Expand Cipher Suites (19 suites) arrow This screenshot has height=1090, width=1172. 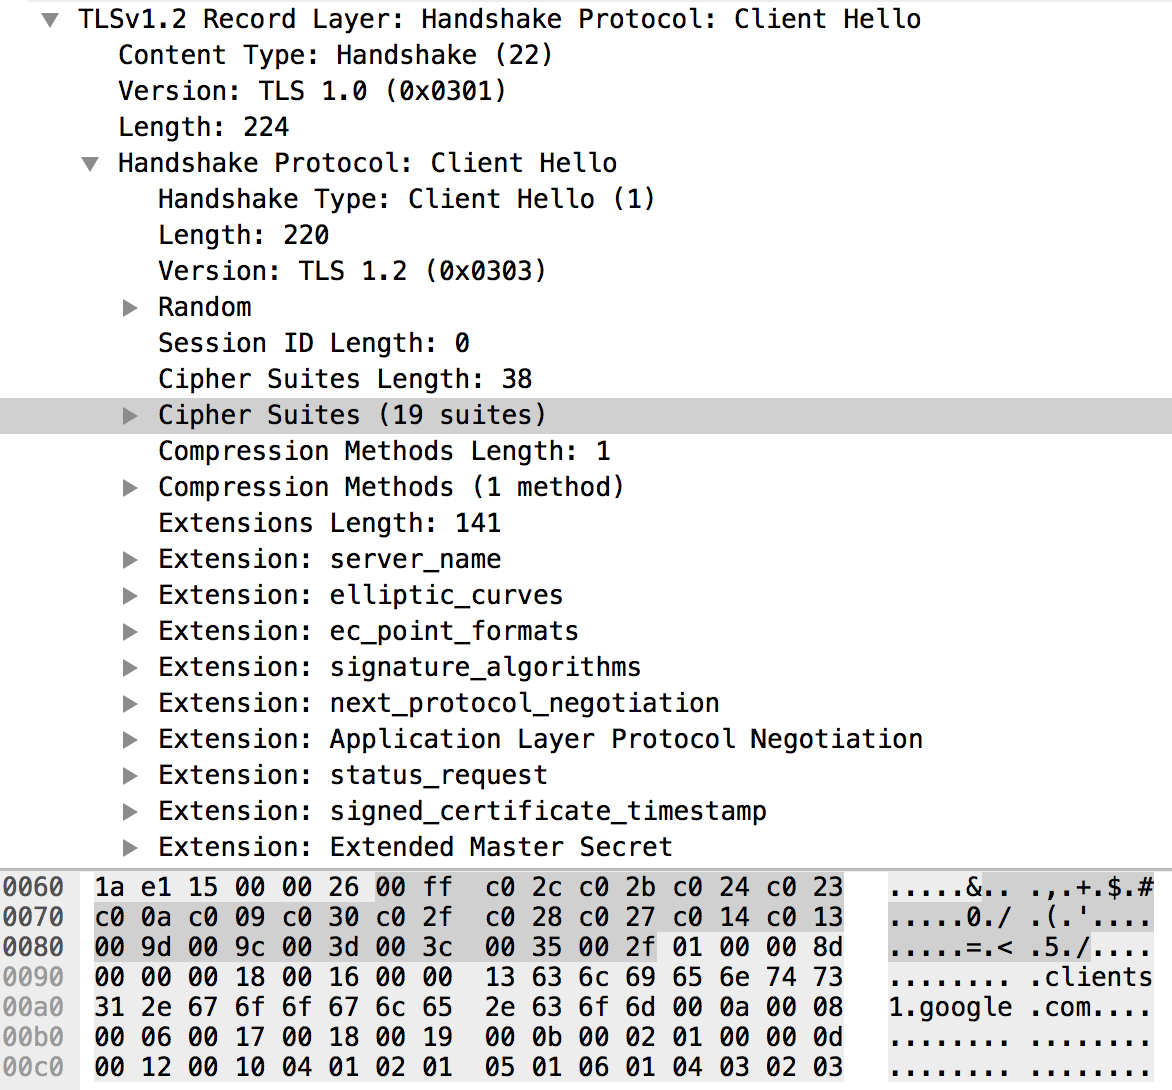(x=130, y=416)
